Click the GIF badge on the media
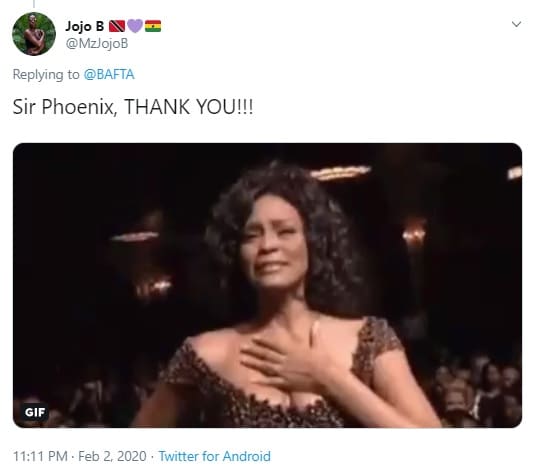The width and height of the screenshot is (534, 475). 35,412
